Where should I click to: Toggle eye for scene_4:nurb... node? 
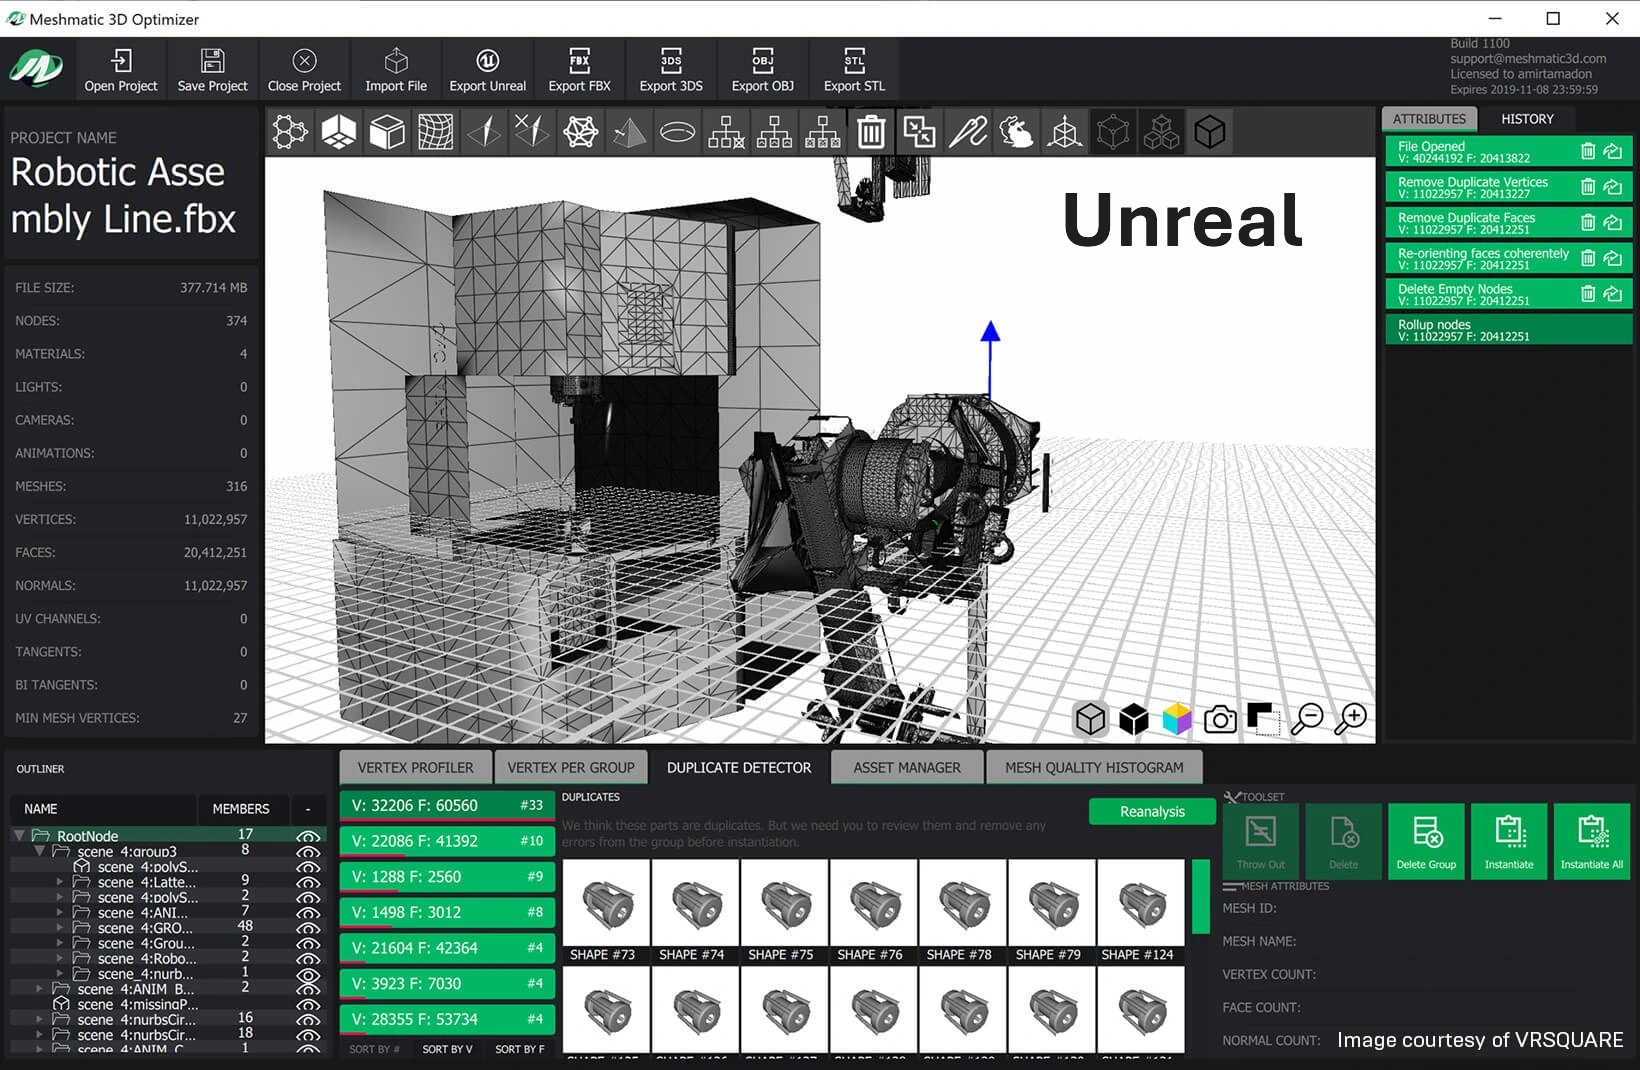pyautogui.click(x=309, y=975)
